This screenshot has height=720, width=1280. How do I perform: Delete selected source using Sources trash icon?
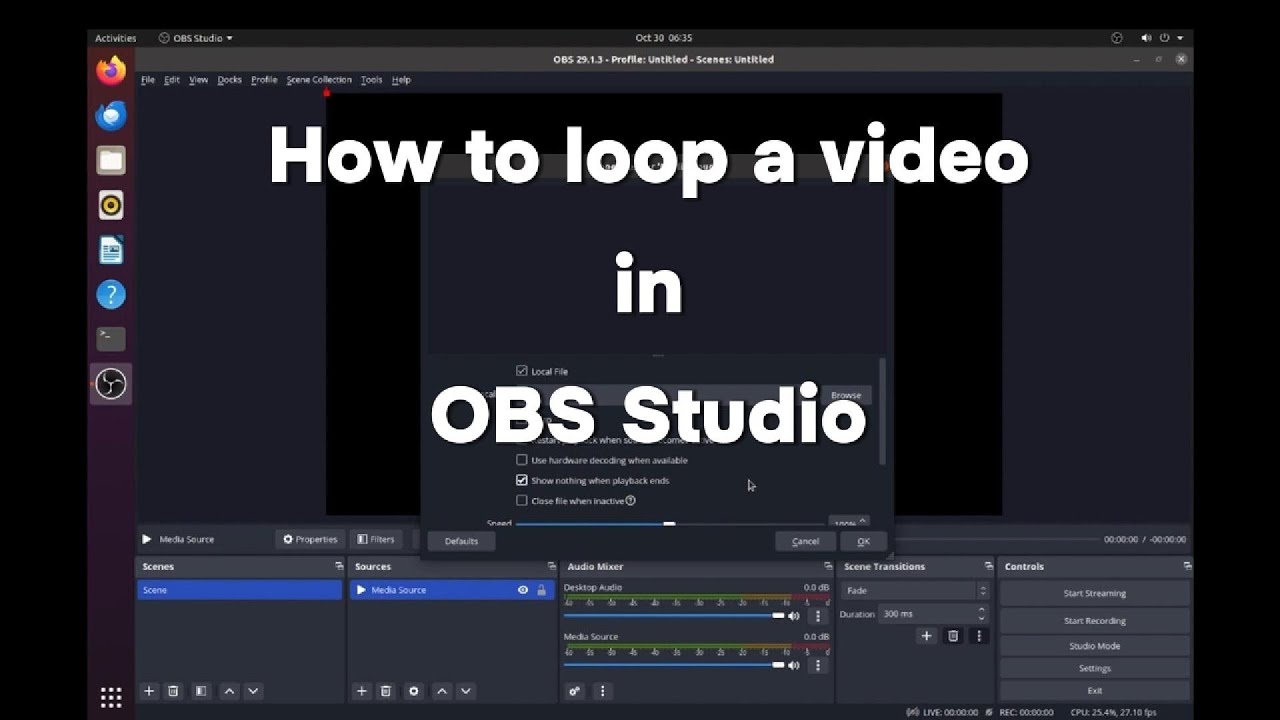pyautogui.click(x=385, y=691)
